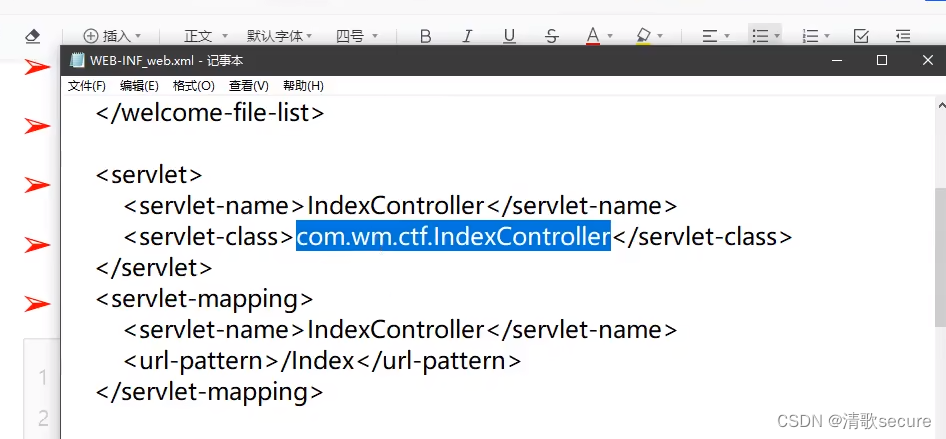
Task: Expand numbered list style arrow
Action: pos(827,36)
